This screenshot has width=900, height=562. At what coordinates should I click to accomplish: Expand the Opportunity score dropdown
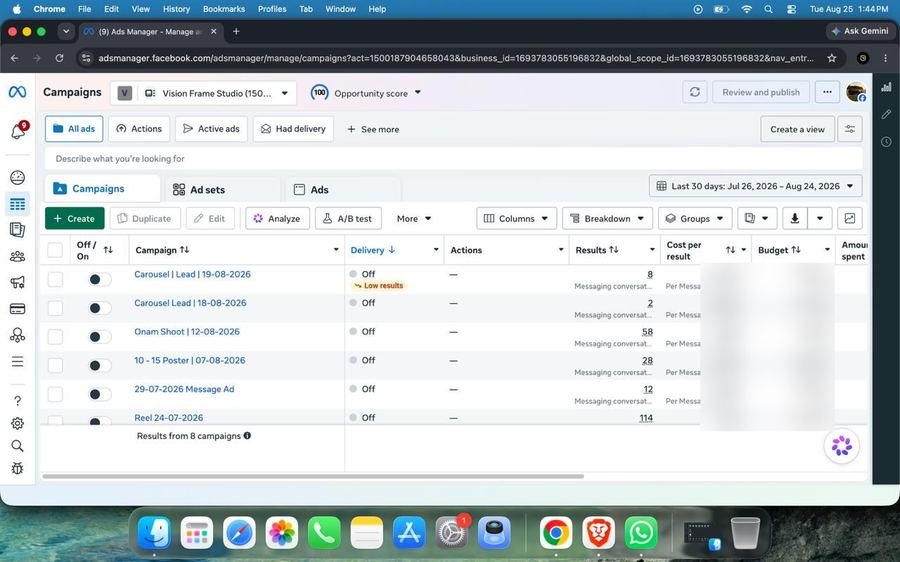[366, 93]
